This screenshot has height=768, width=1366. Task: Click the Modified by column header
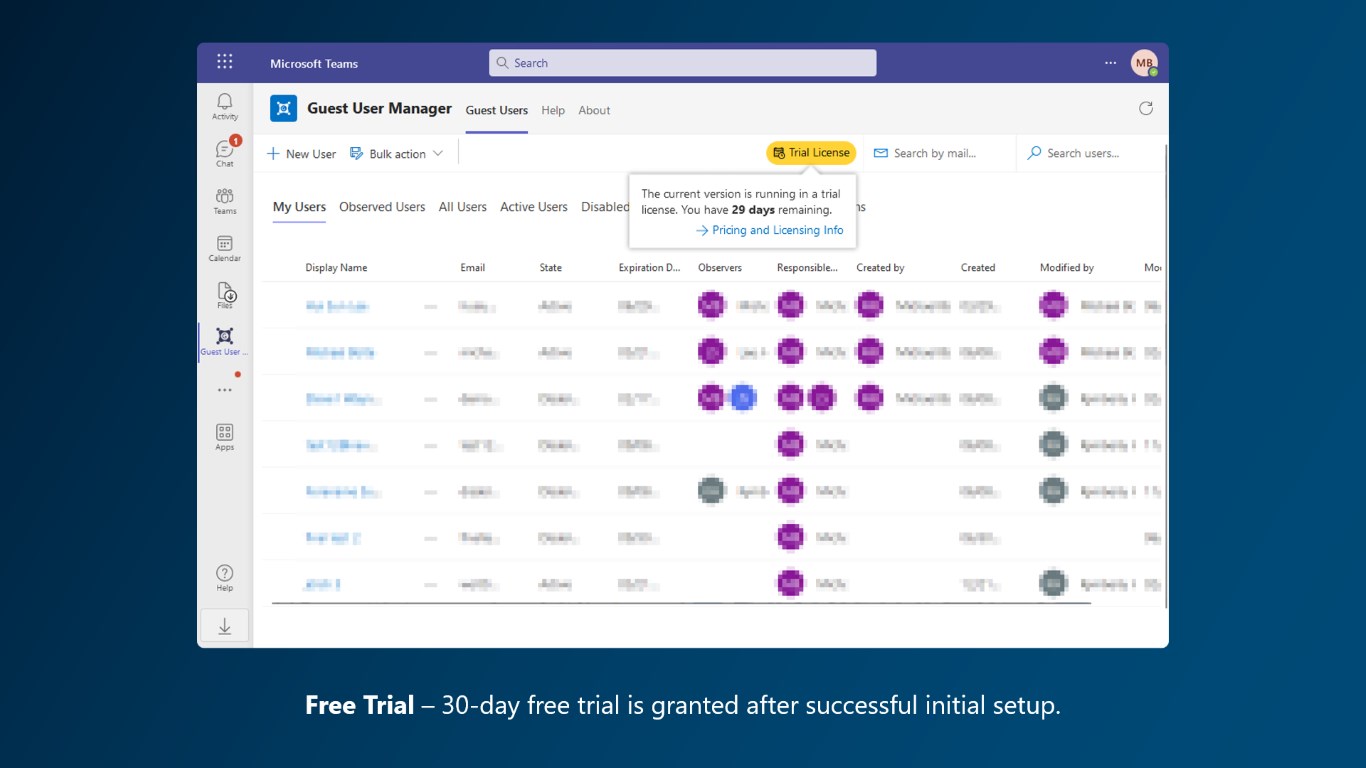point(1067,268)
